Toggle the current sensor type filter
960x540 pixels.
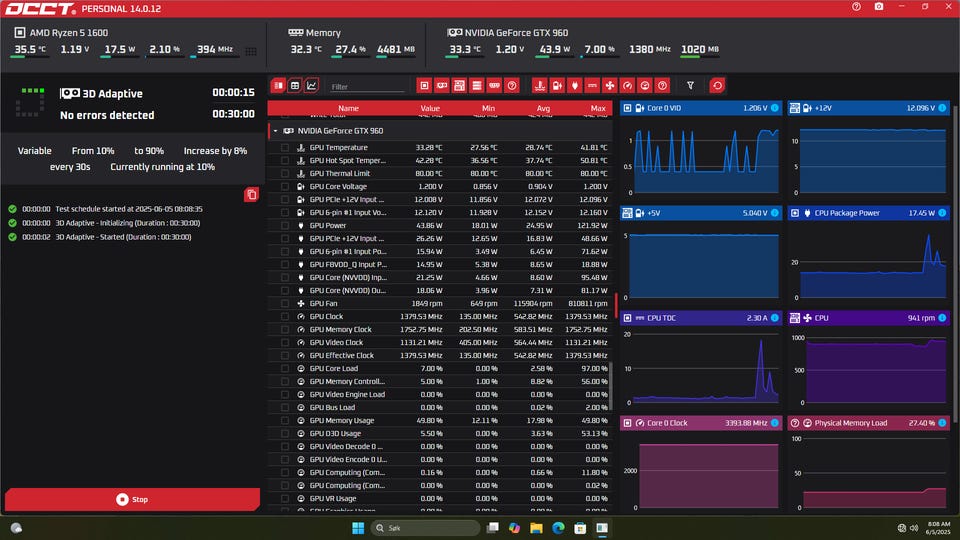point(592,86)
